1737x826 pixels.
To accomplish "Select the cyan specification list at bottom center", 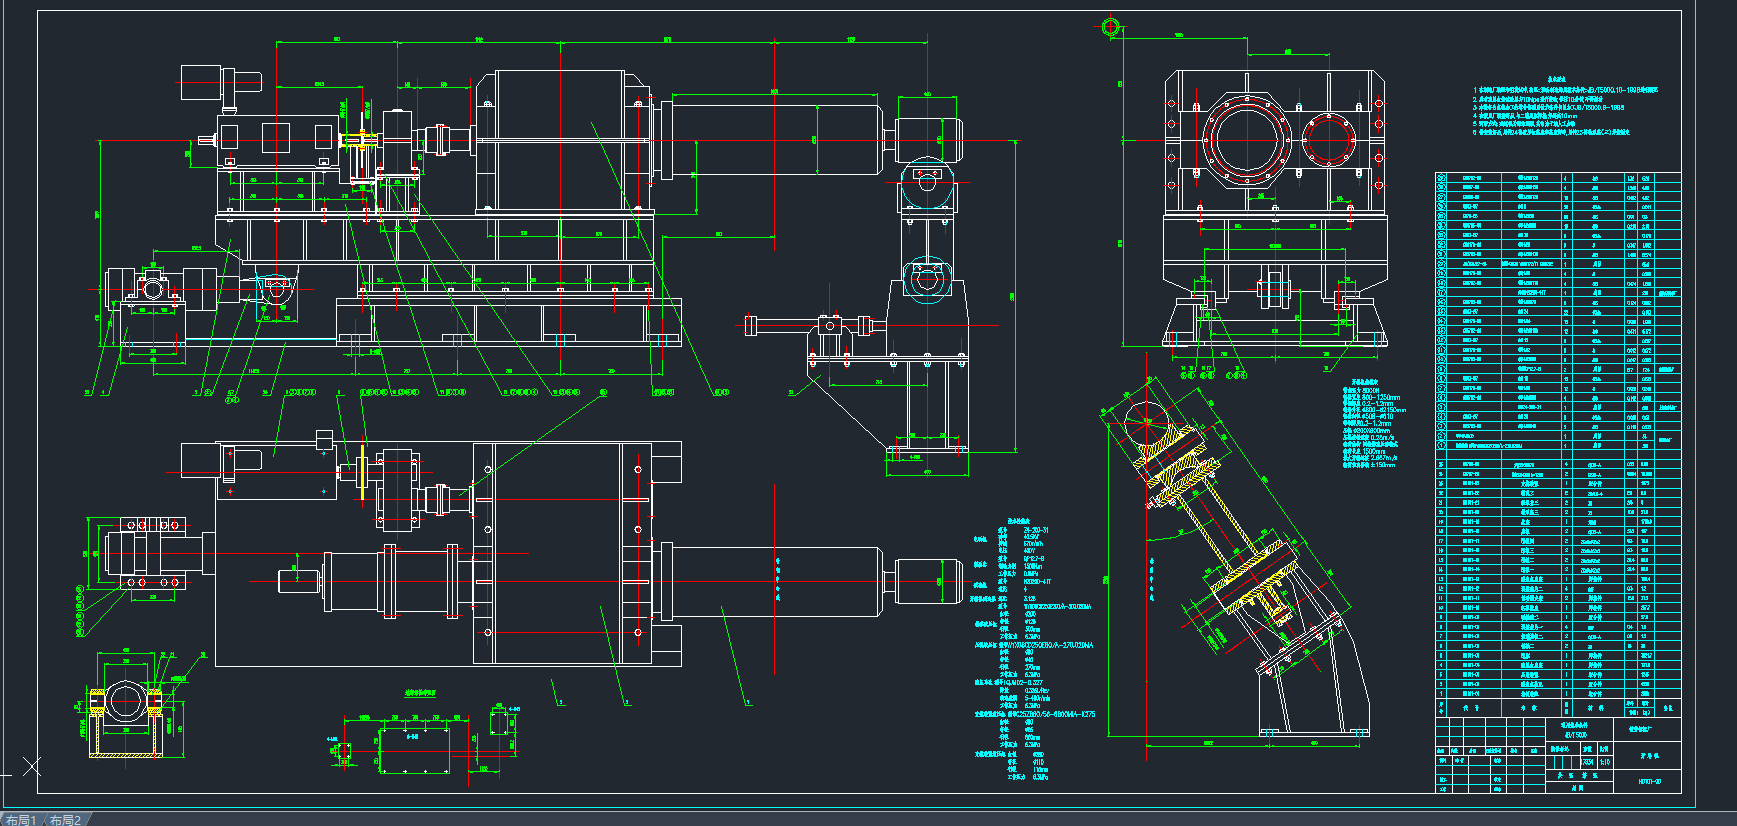I will pos(1030,650).
